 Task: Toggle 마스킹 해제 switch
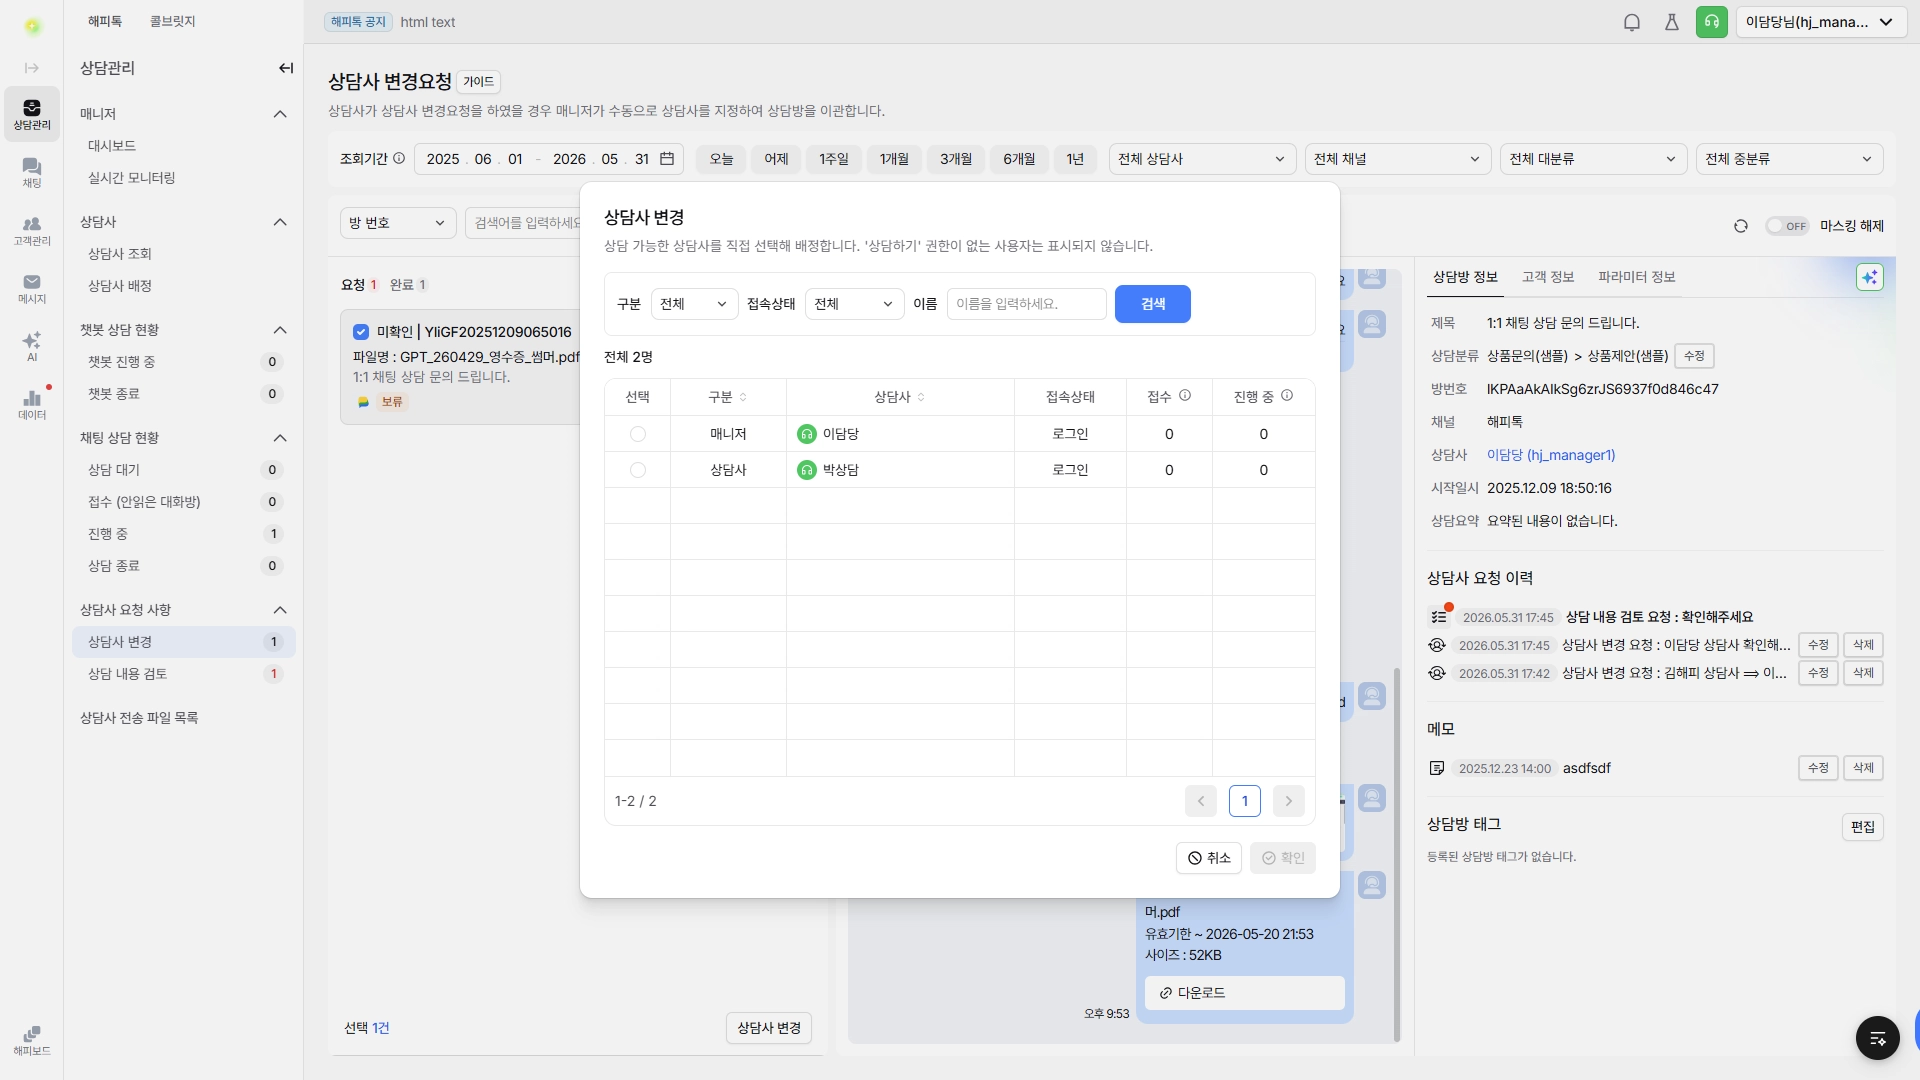(1788, 226)
